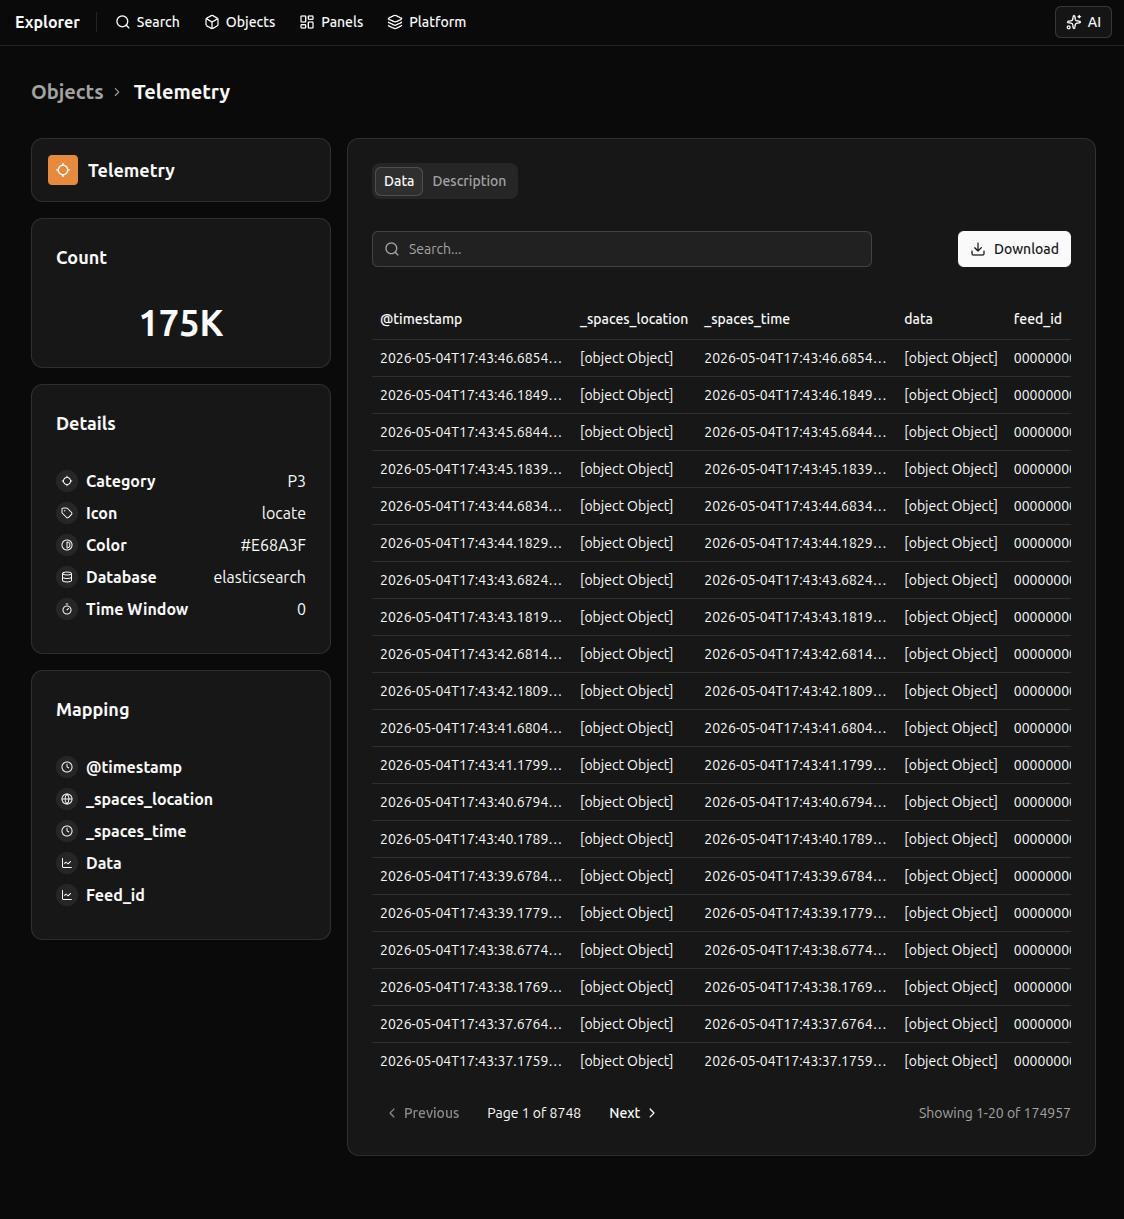The image size is (1124, 1219).
Task: Click Feed_id in Mapping list
Action: pyautogui.click(x=115, y=895)
